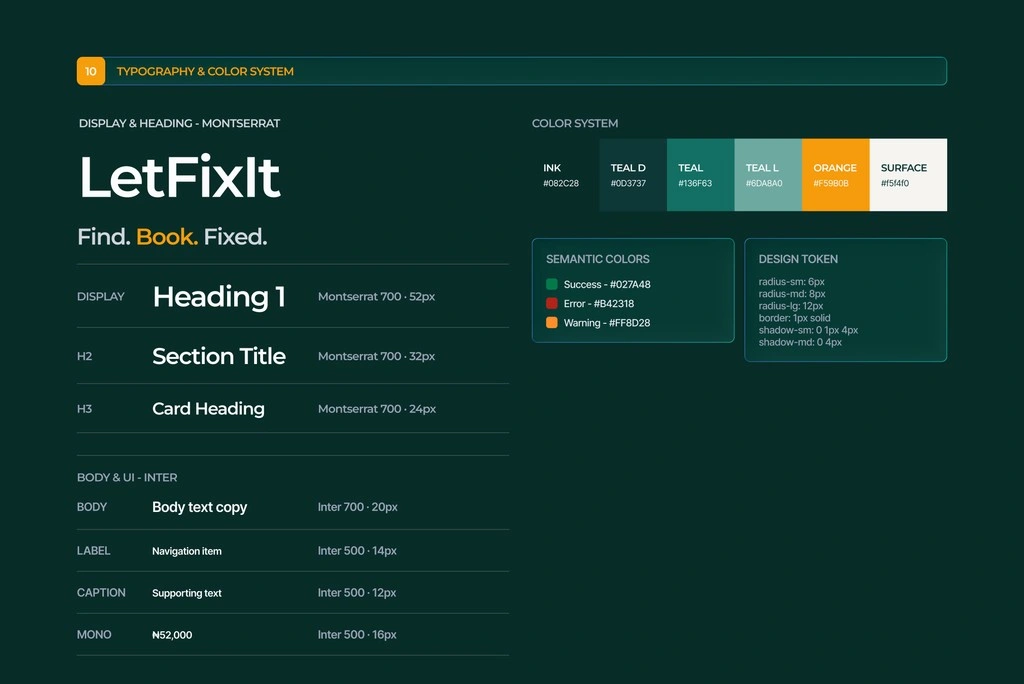Click the orange number 10 badge
Viewport: 1024px width, 684px height.
91,71
